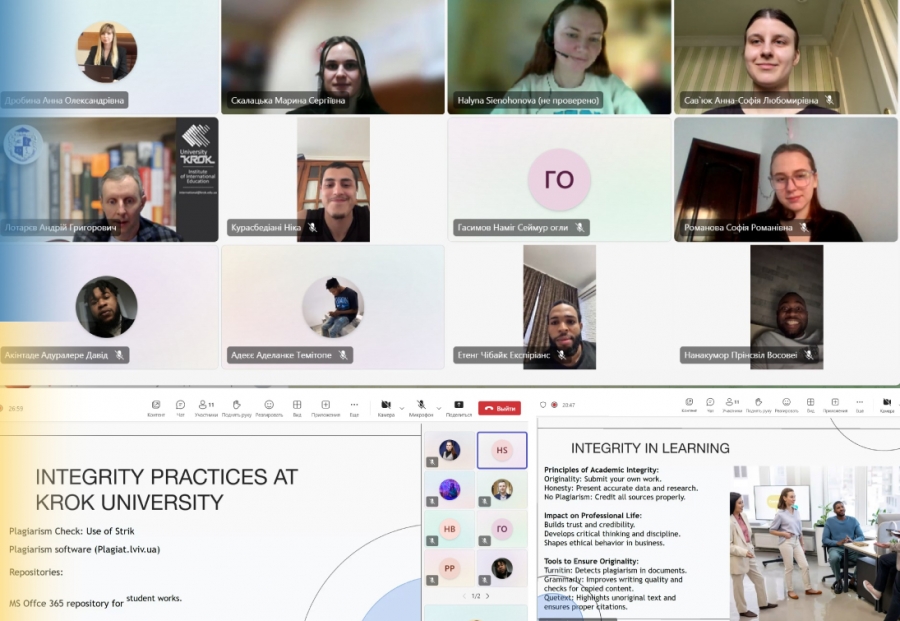
Task: Share screen with Поделиться button
Action: [459, 408]
